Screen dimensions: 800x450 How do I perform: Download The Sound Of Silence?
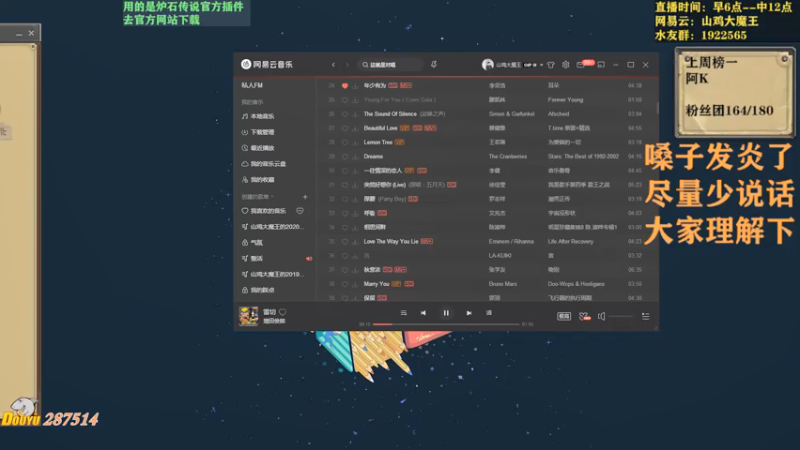click(356, 114)
